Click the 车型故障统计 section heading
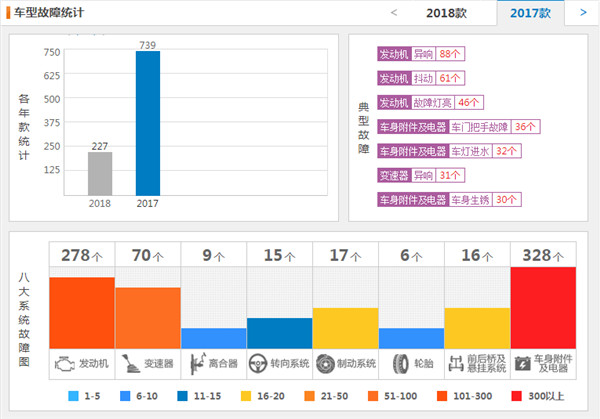The height and width of the screenshot is (419, 600). click(49, 12)
